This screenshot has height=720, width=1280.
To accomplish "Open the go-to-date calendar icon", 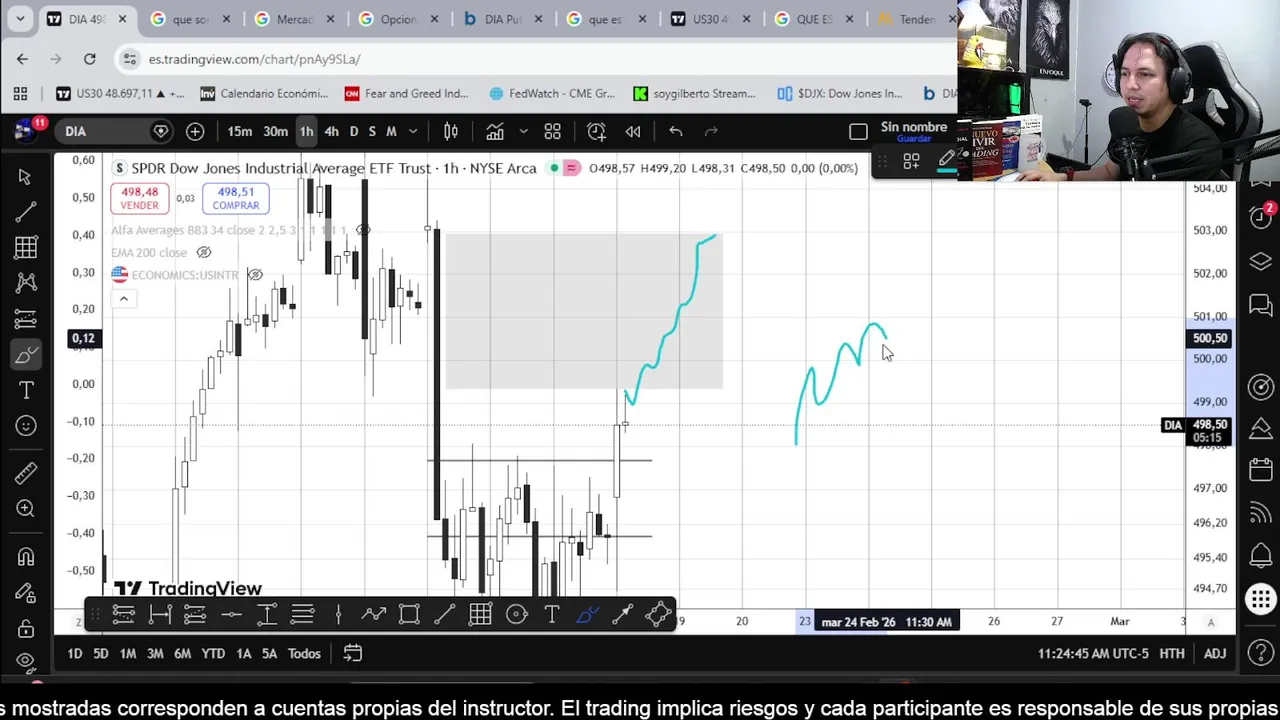I will [x=353, y=653].
